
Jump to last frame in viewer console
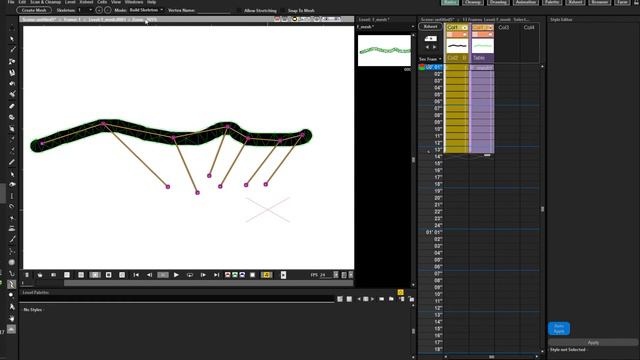[x=216, y=275]
